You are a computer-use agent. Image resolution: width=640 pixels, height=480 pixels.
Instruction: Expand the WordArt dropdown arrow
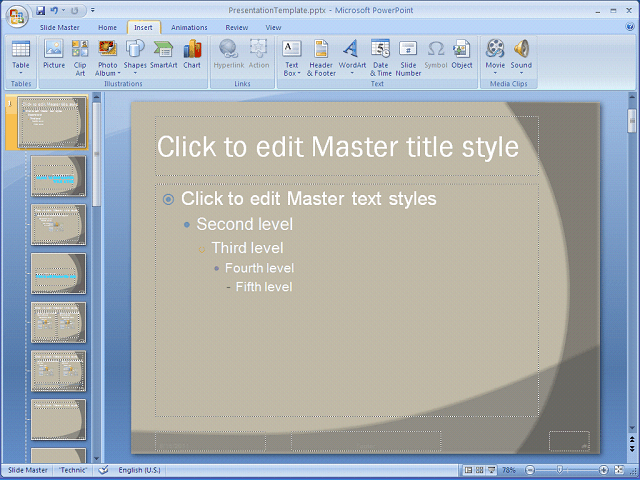(x=352, y=73)
